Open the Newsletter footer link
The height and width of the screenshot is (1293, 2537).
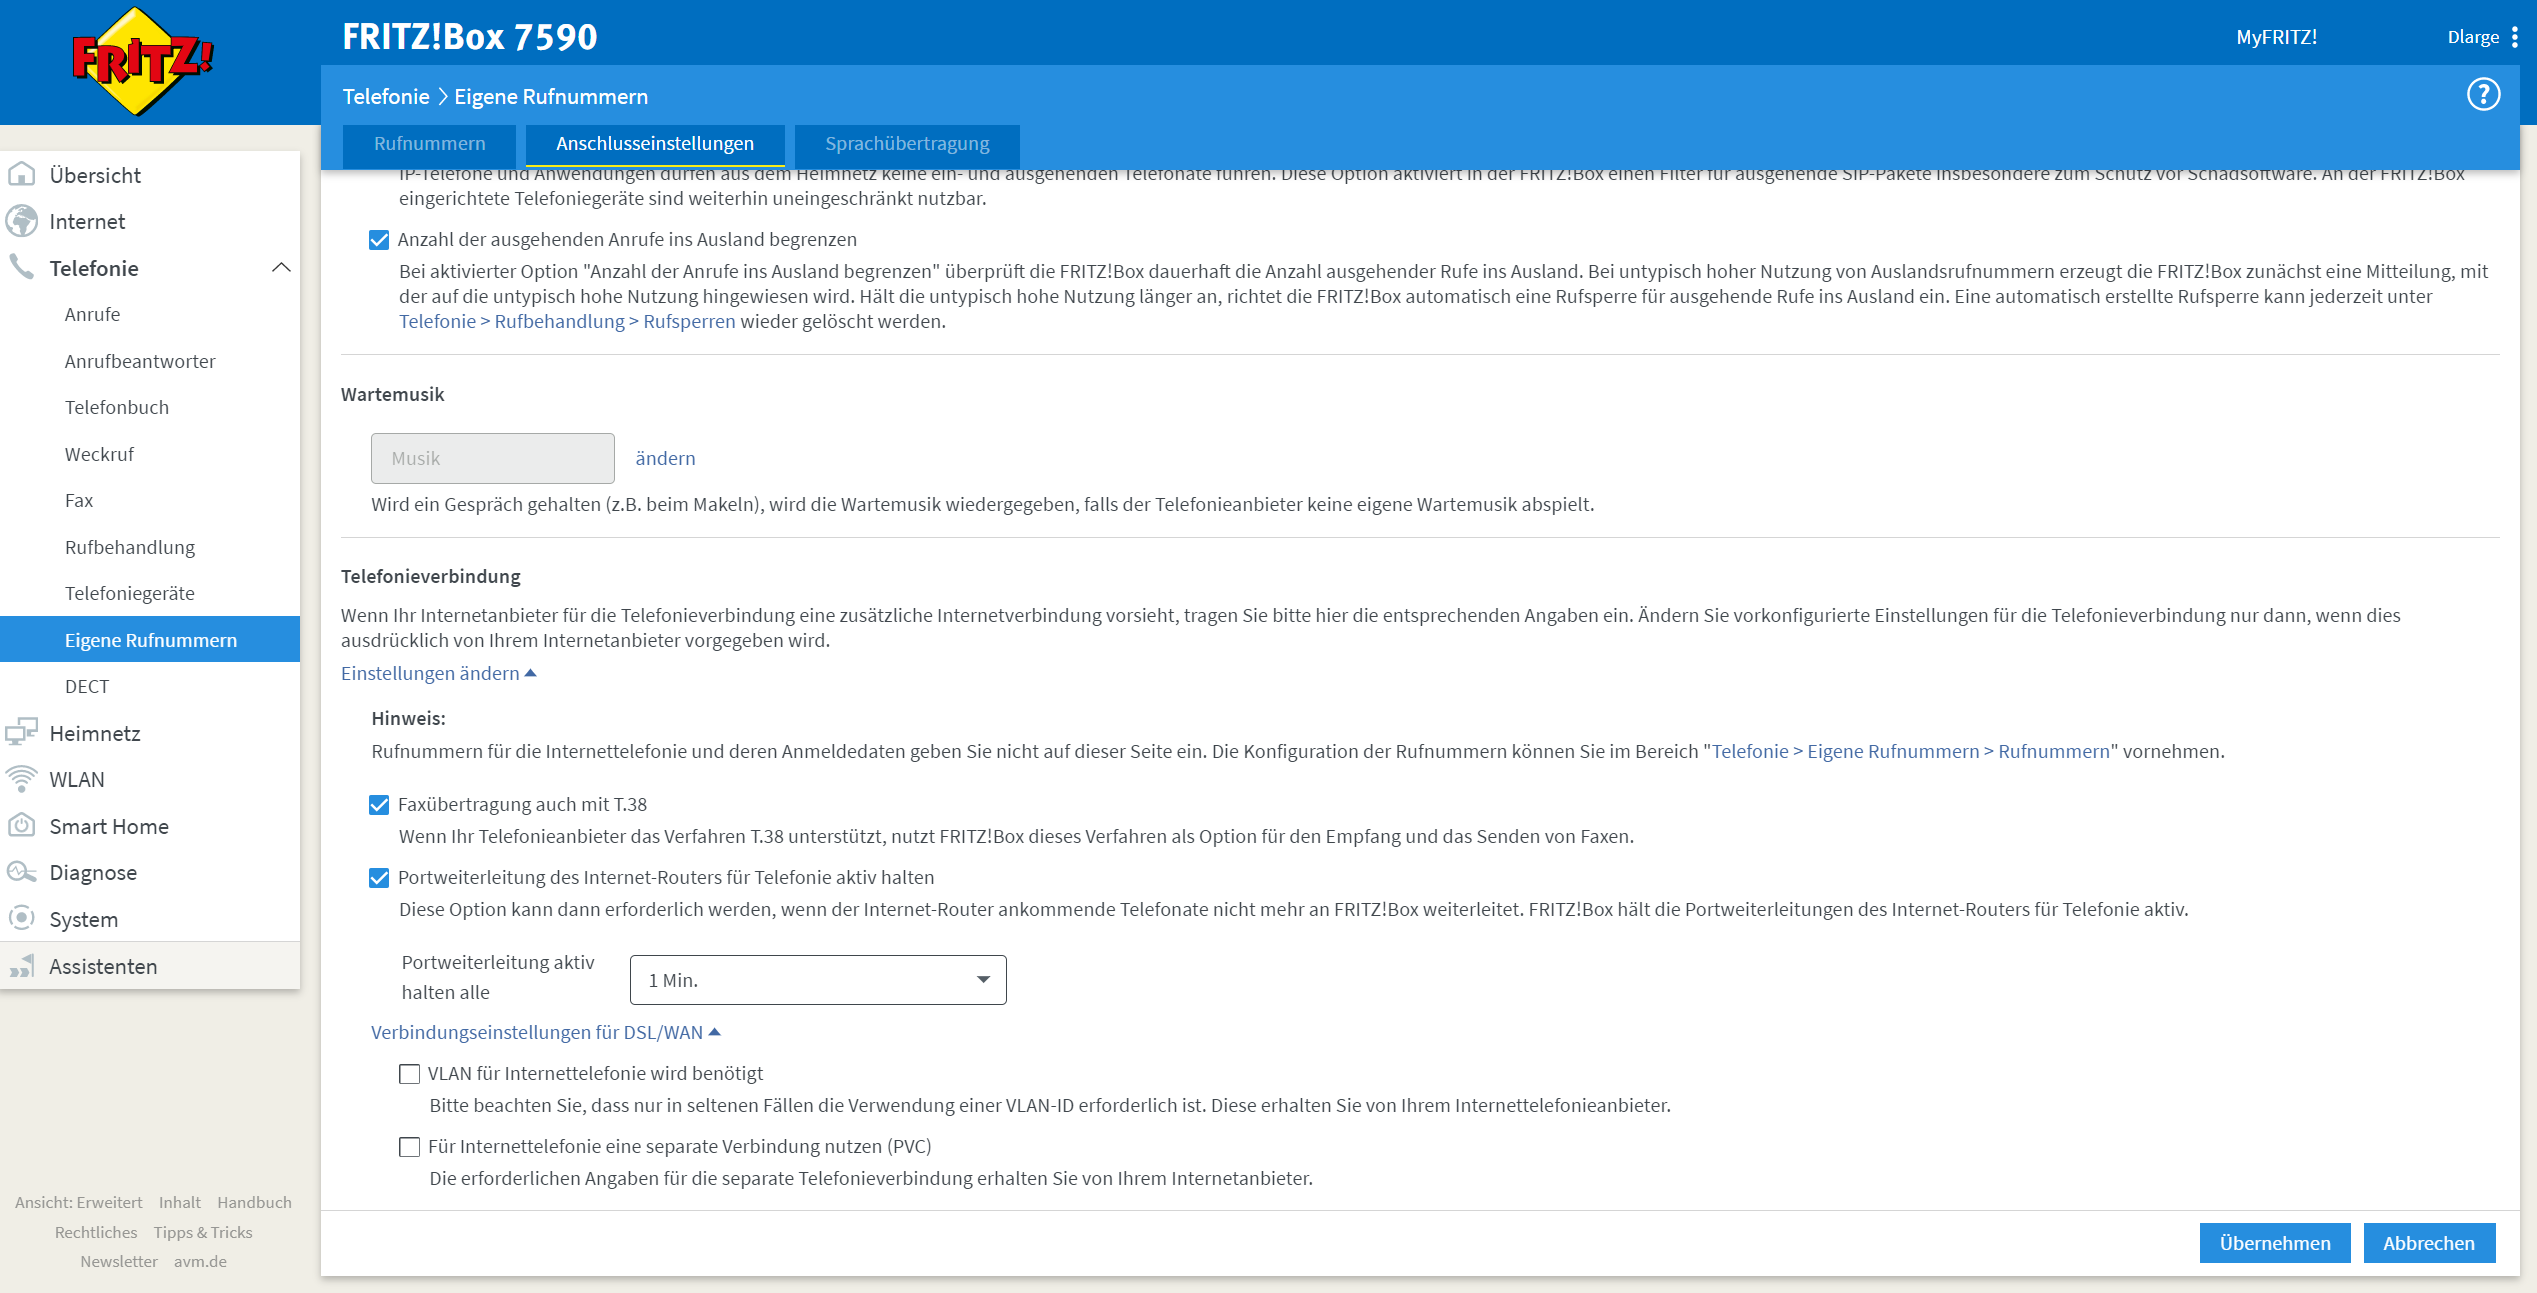119,1261
